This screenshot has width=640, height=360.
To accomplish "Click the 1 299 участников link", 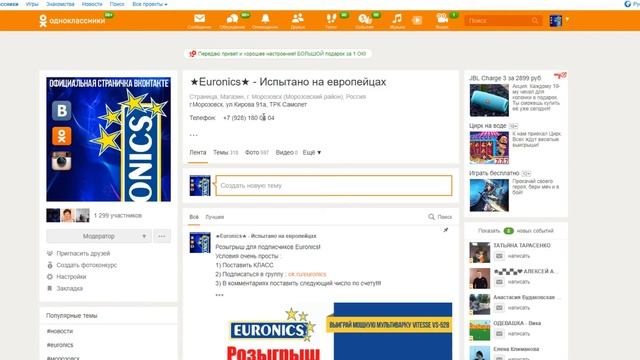I will point(118,216).
